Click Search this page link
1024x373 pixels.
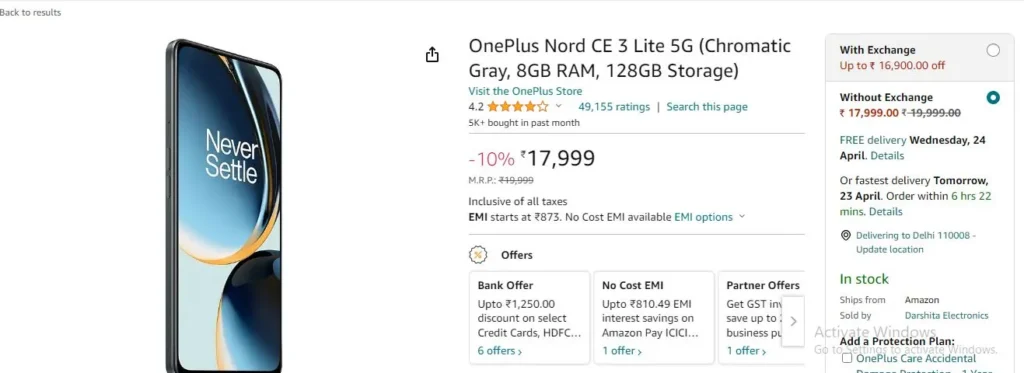click(707, 106)
